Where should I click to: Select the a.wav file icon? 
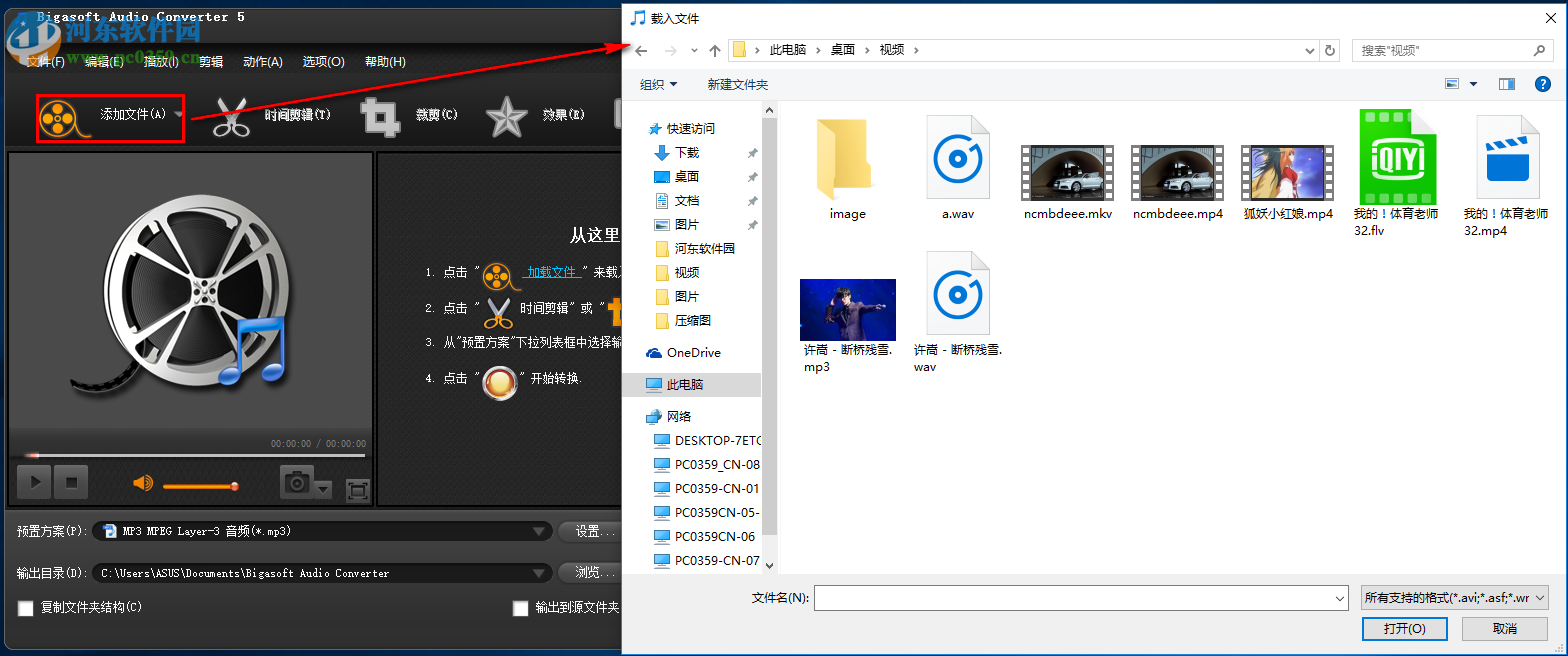click(x=957, y=157)
